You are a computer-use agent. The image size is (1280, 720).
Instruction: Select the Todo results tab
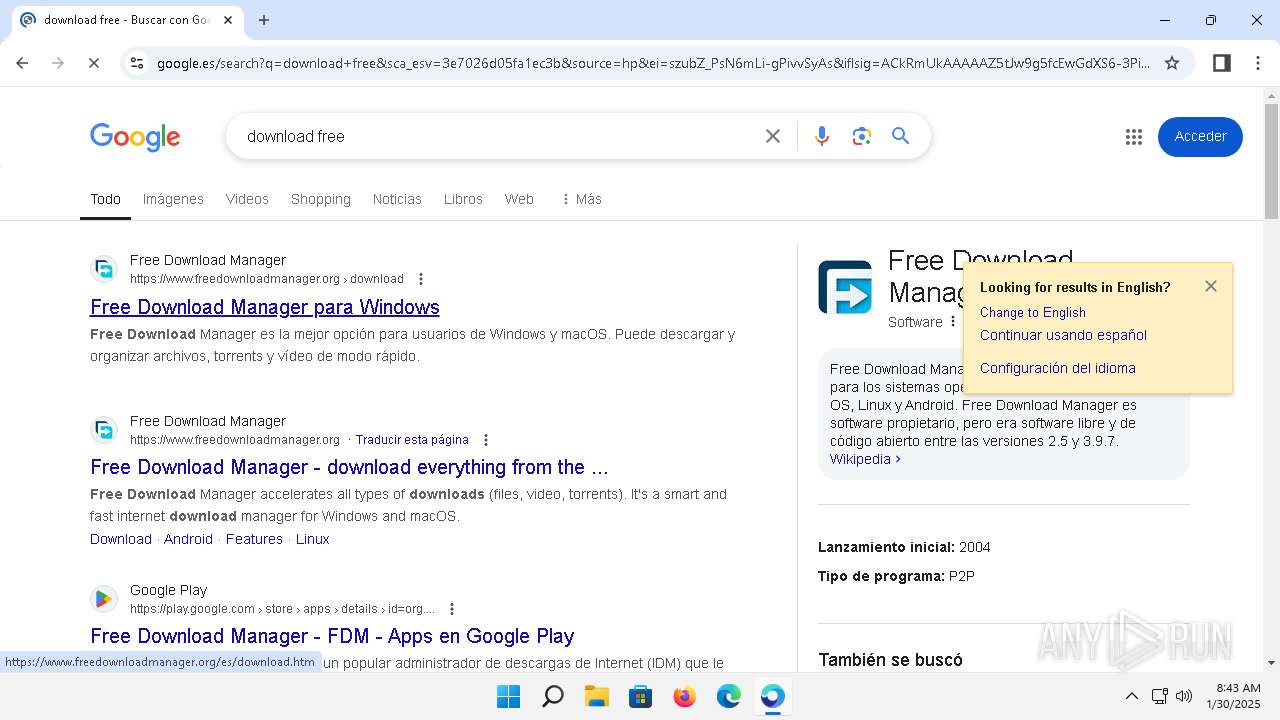coord(105,199)
